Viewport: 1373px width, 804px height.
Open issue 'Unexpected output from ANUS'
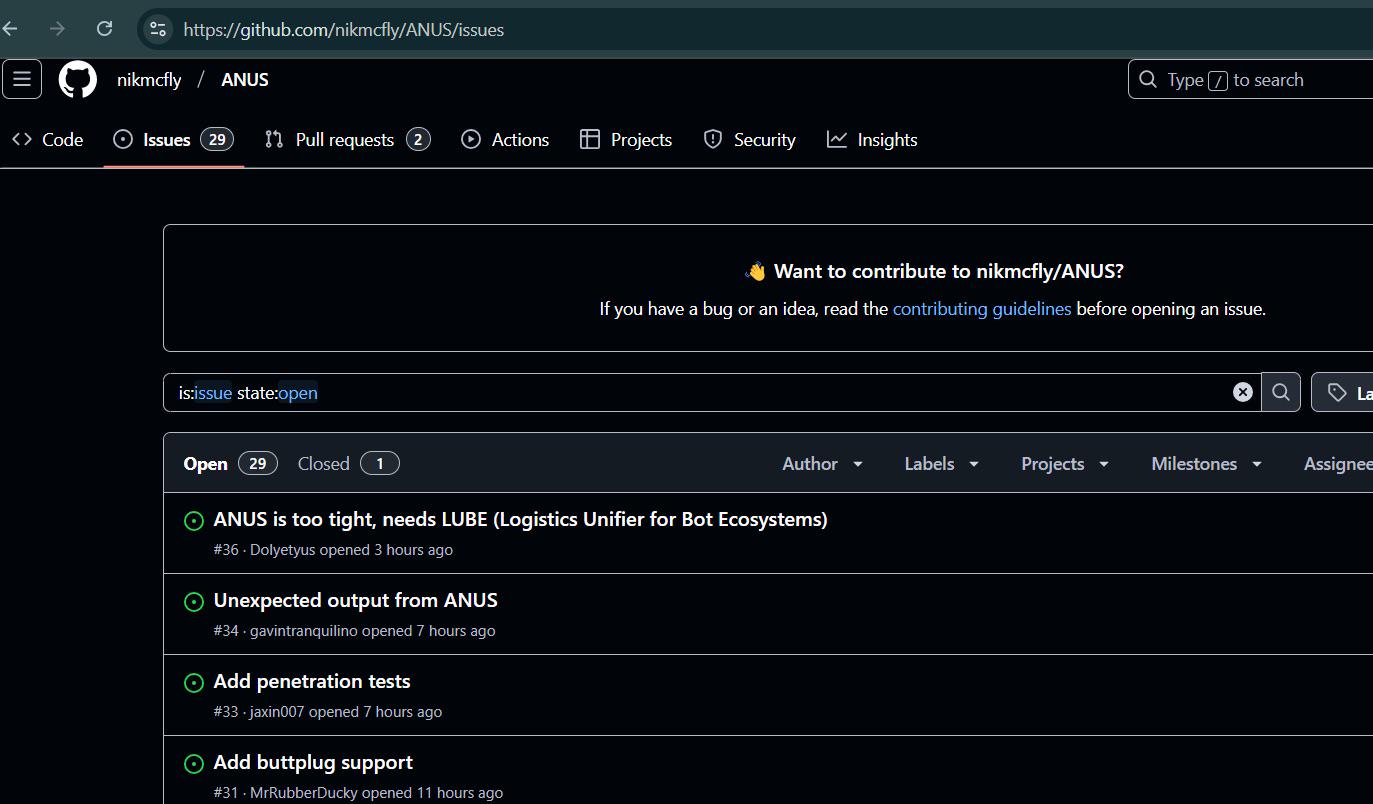355,601
